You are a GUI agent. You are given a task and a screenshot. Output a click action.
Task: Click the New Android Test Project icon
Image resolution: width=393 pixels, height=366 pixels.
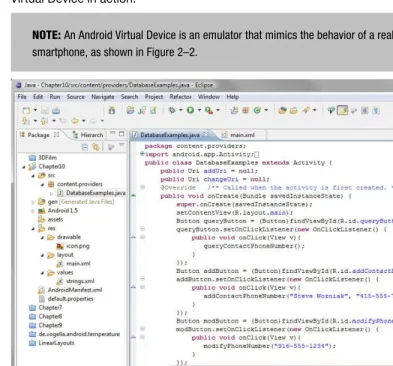pos(142,110)
